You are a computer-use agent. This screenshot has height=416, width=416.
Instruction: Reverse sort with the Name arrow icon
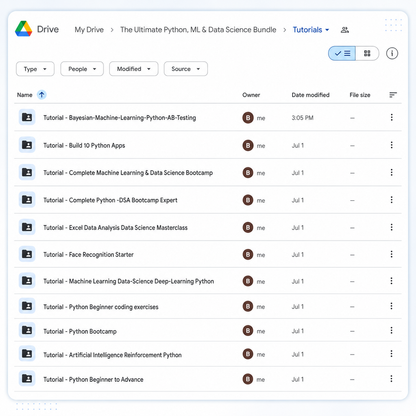pos(41,95)
